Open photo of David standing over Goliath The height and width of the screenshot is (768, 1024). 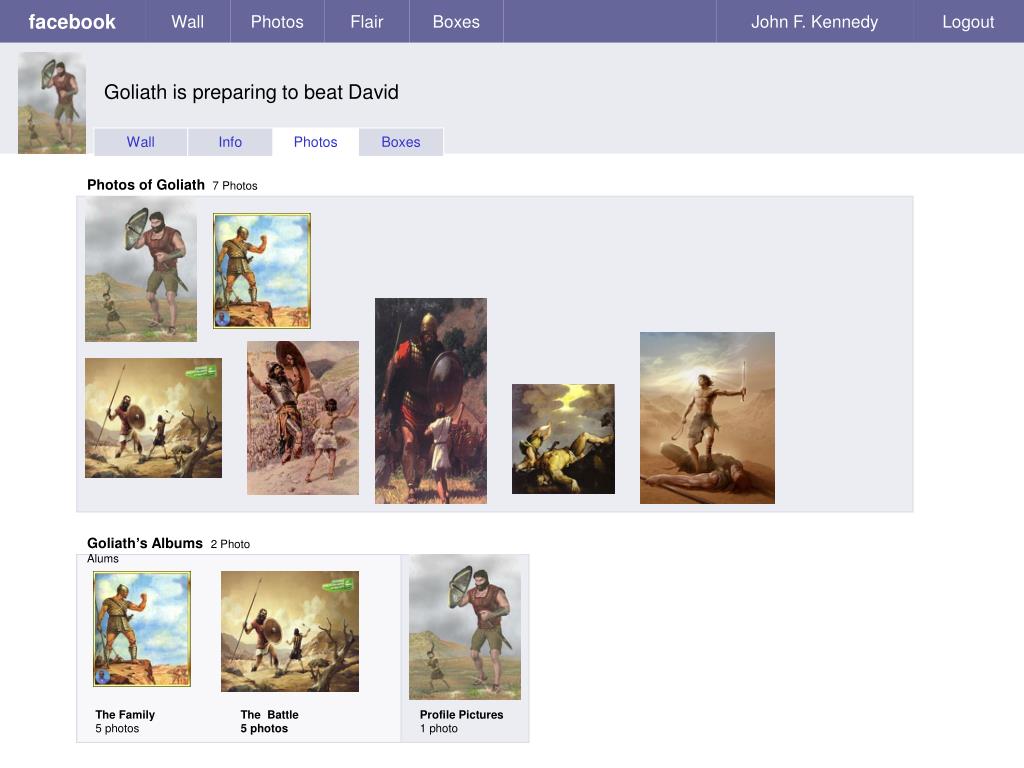point(707,418)
